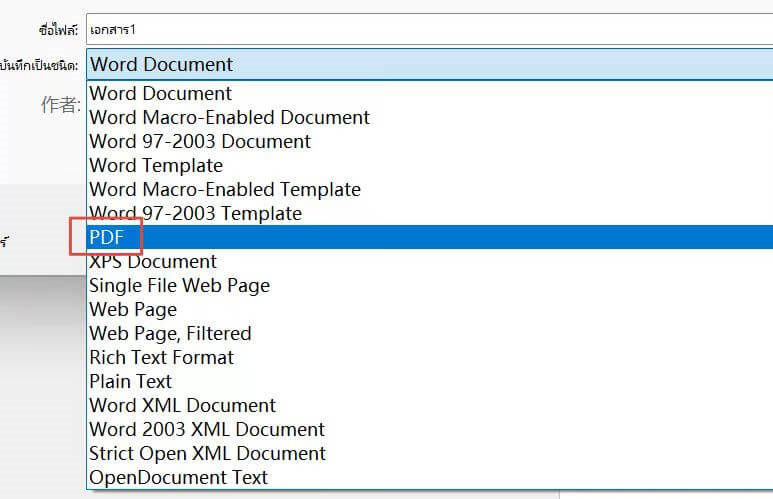Pick Word 2003 XML Document

429,429
